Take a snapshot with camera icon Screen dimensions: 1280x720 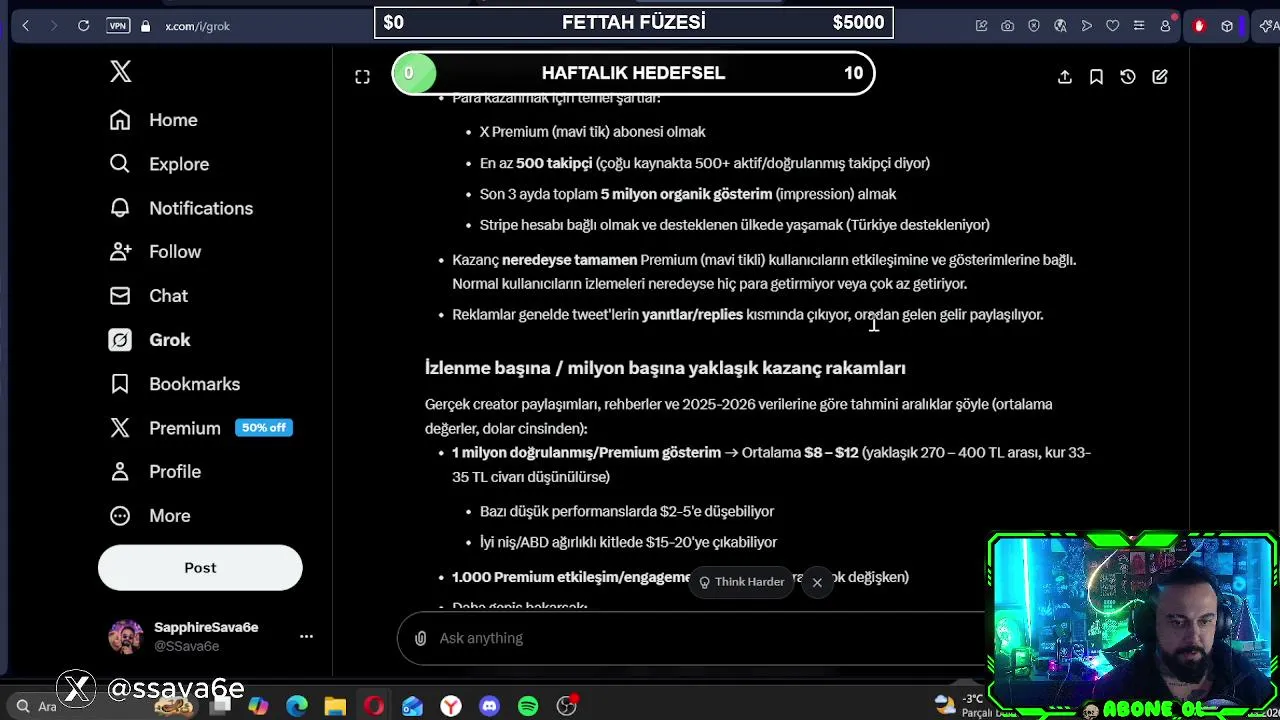(x=1008, y=26)
